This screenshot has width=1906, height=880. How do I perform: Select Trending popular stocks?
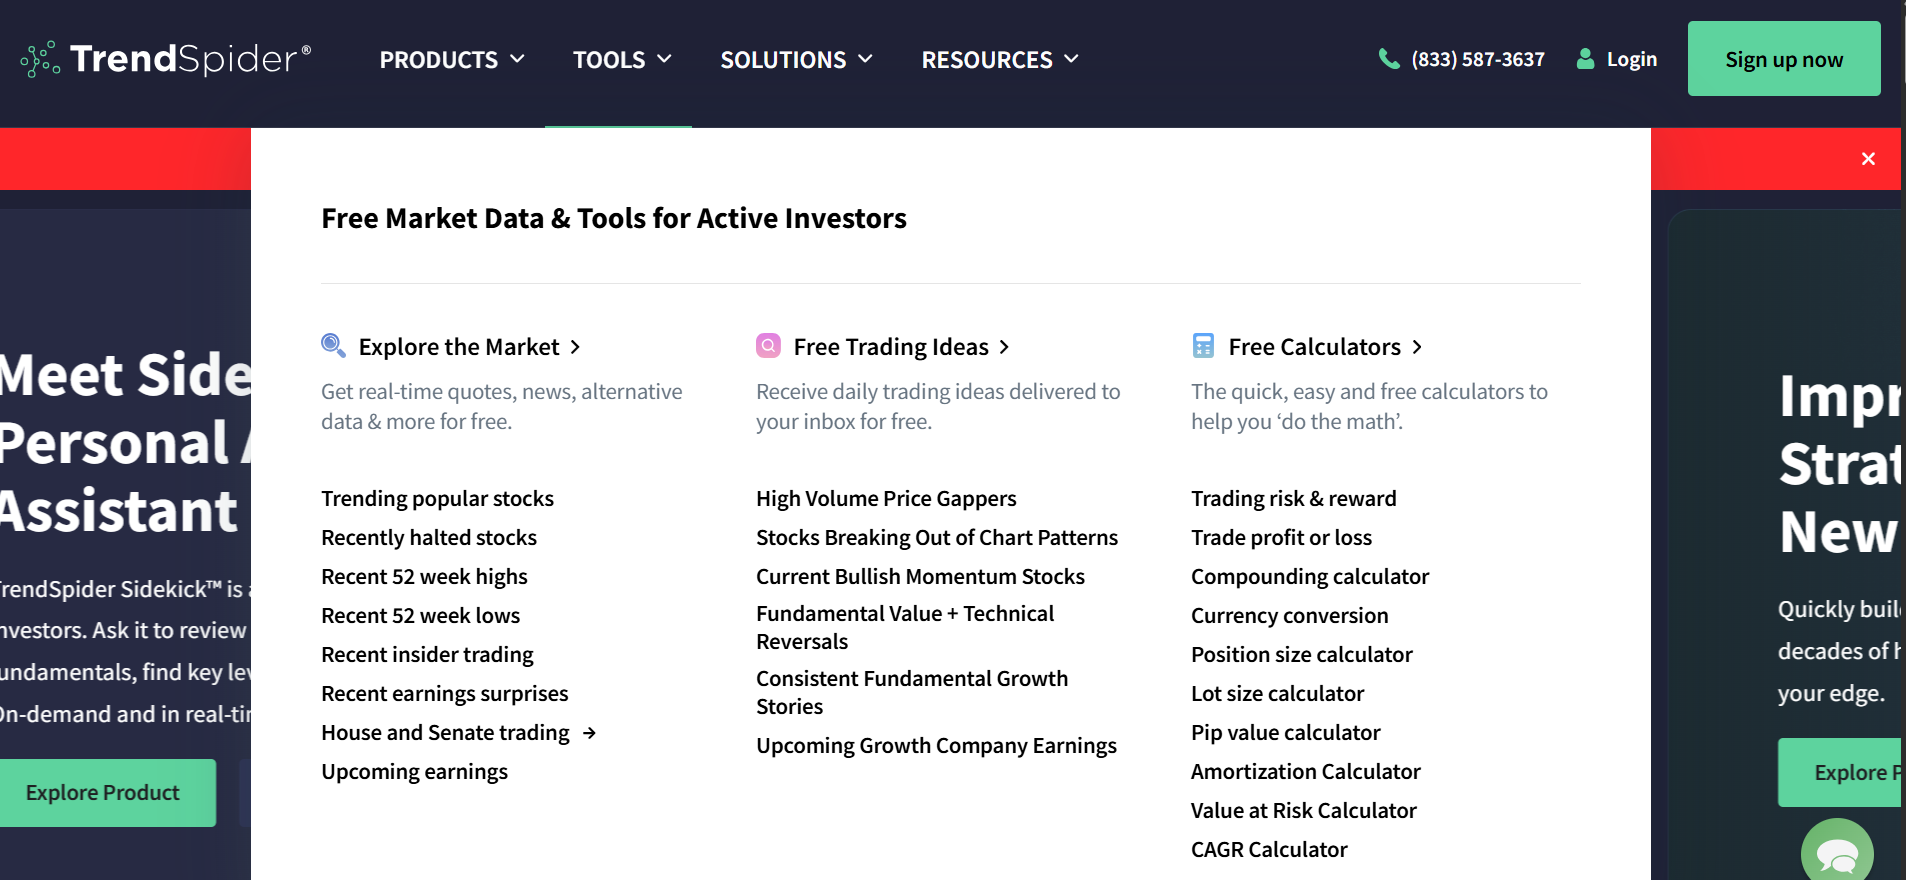tap(437, 499)
